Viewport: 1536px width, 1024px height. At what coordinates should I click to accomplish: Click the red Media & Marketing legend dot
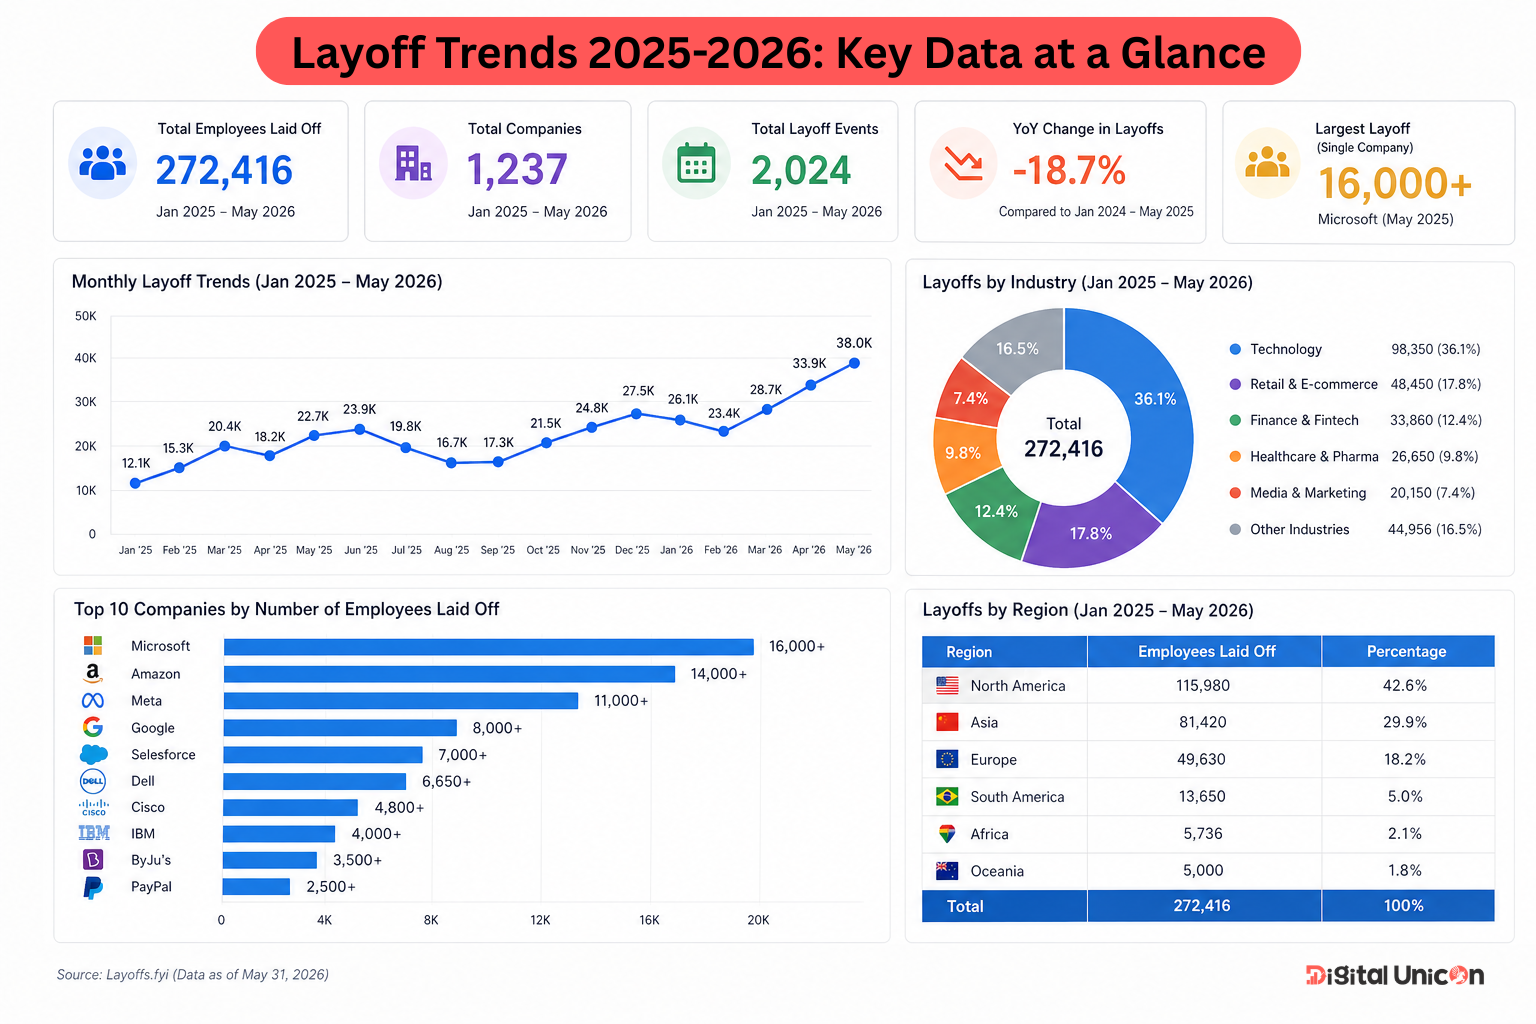click(1235, 492)
